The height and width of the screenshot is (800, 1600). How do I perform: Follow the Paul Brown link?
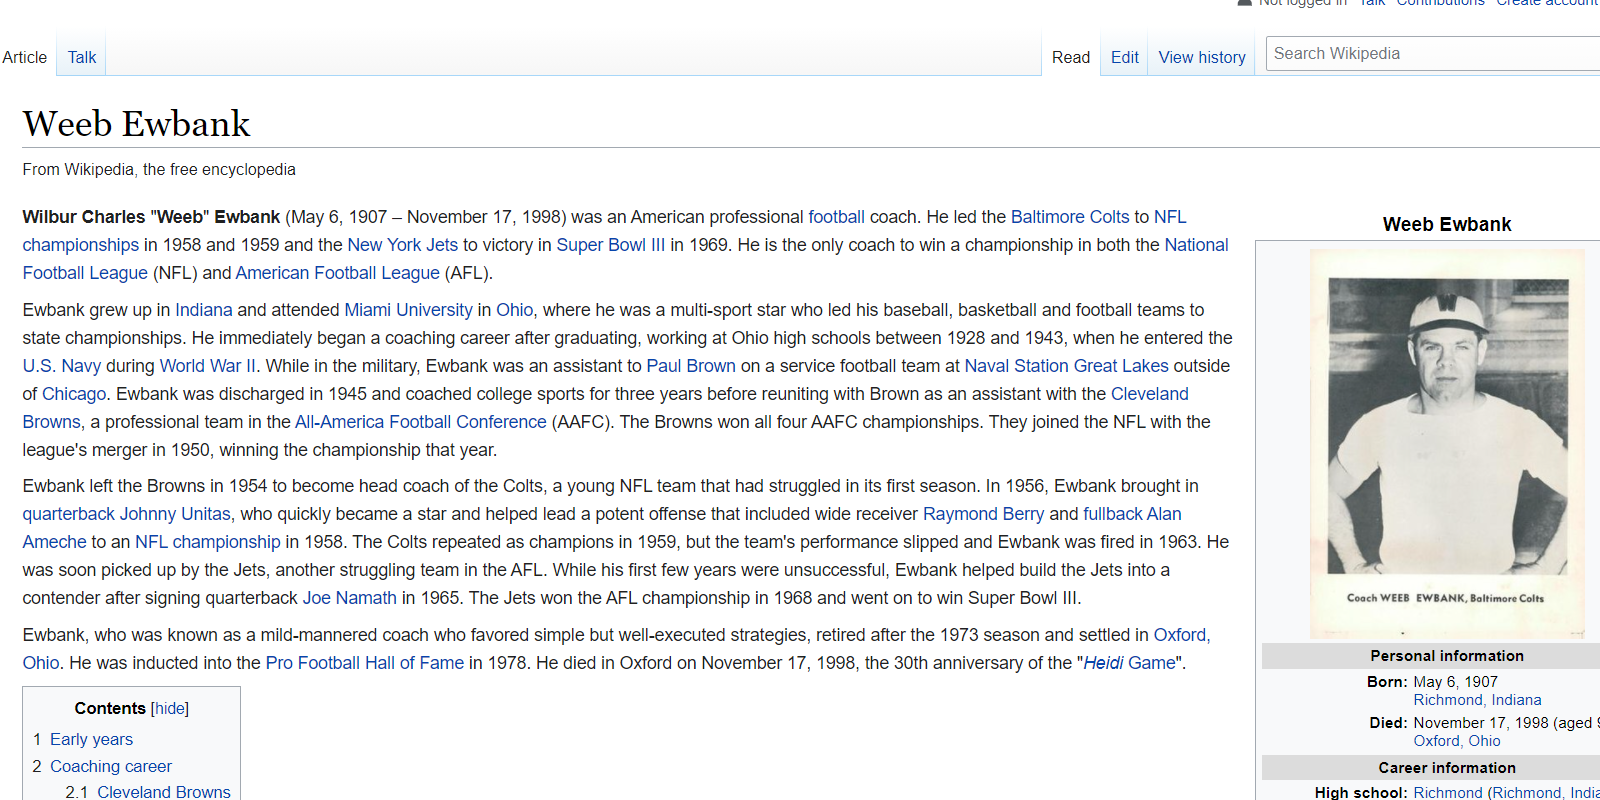pos(691,366)
